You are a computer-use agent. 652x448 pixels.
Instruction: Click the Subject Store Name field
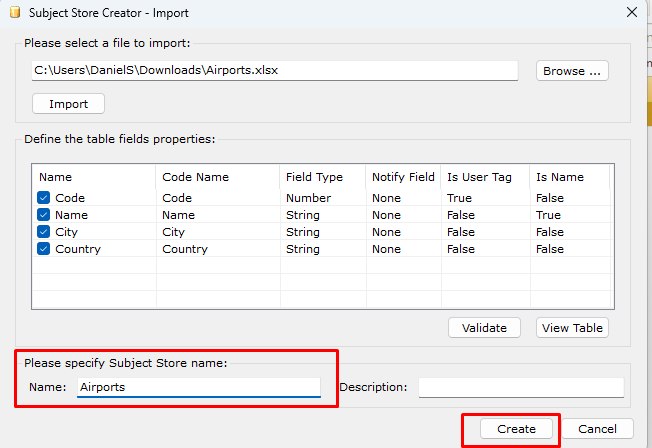click(x=199, y=387)
